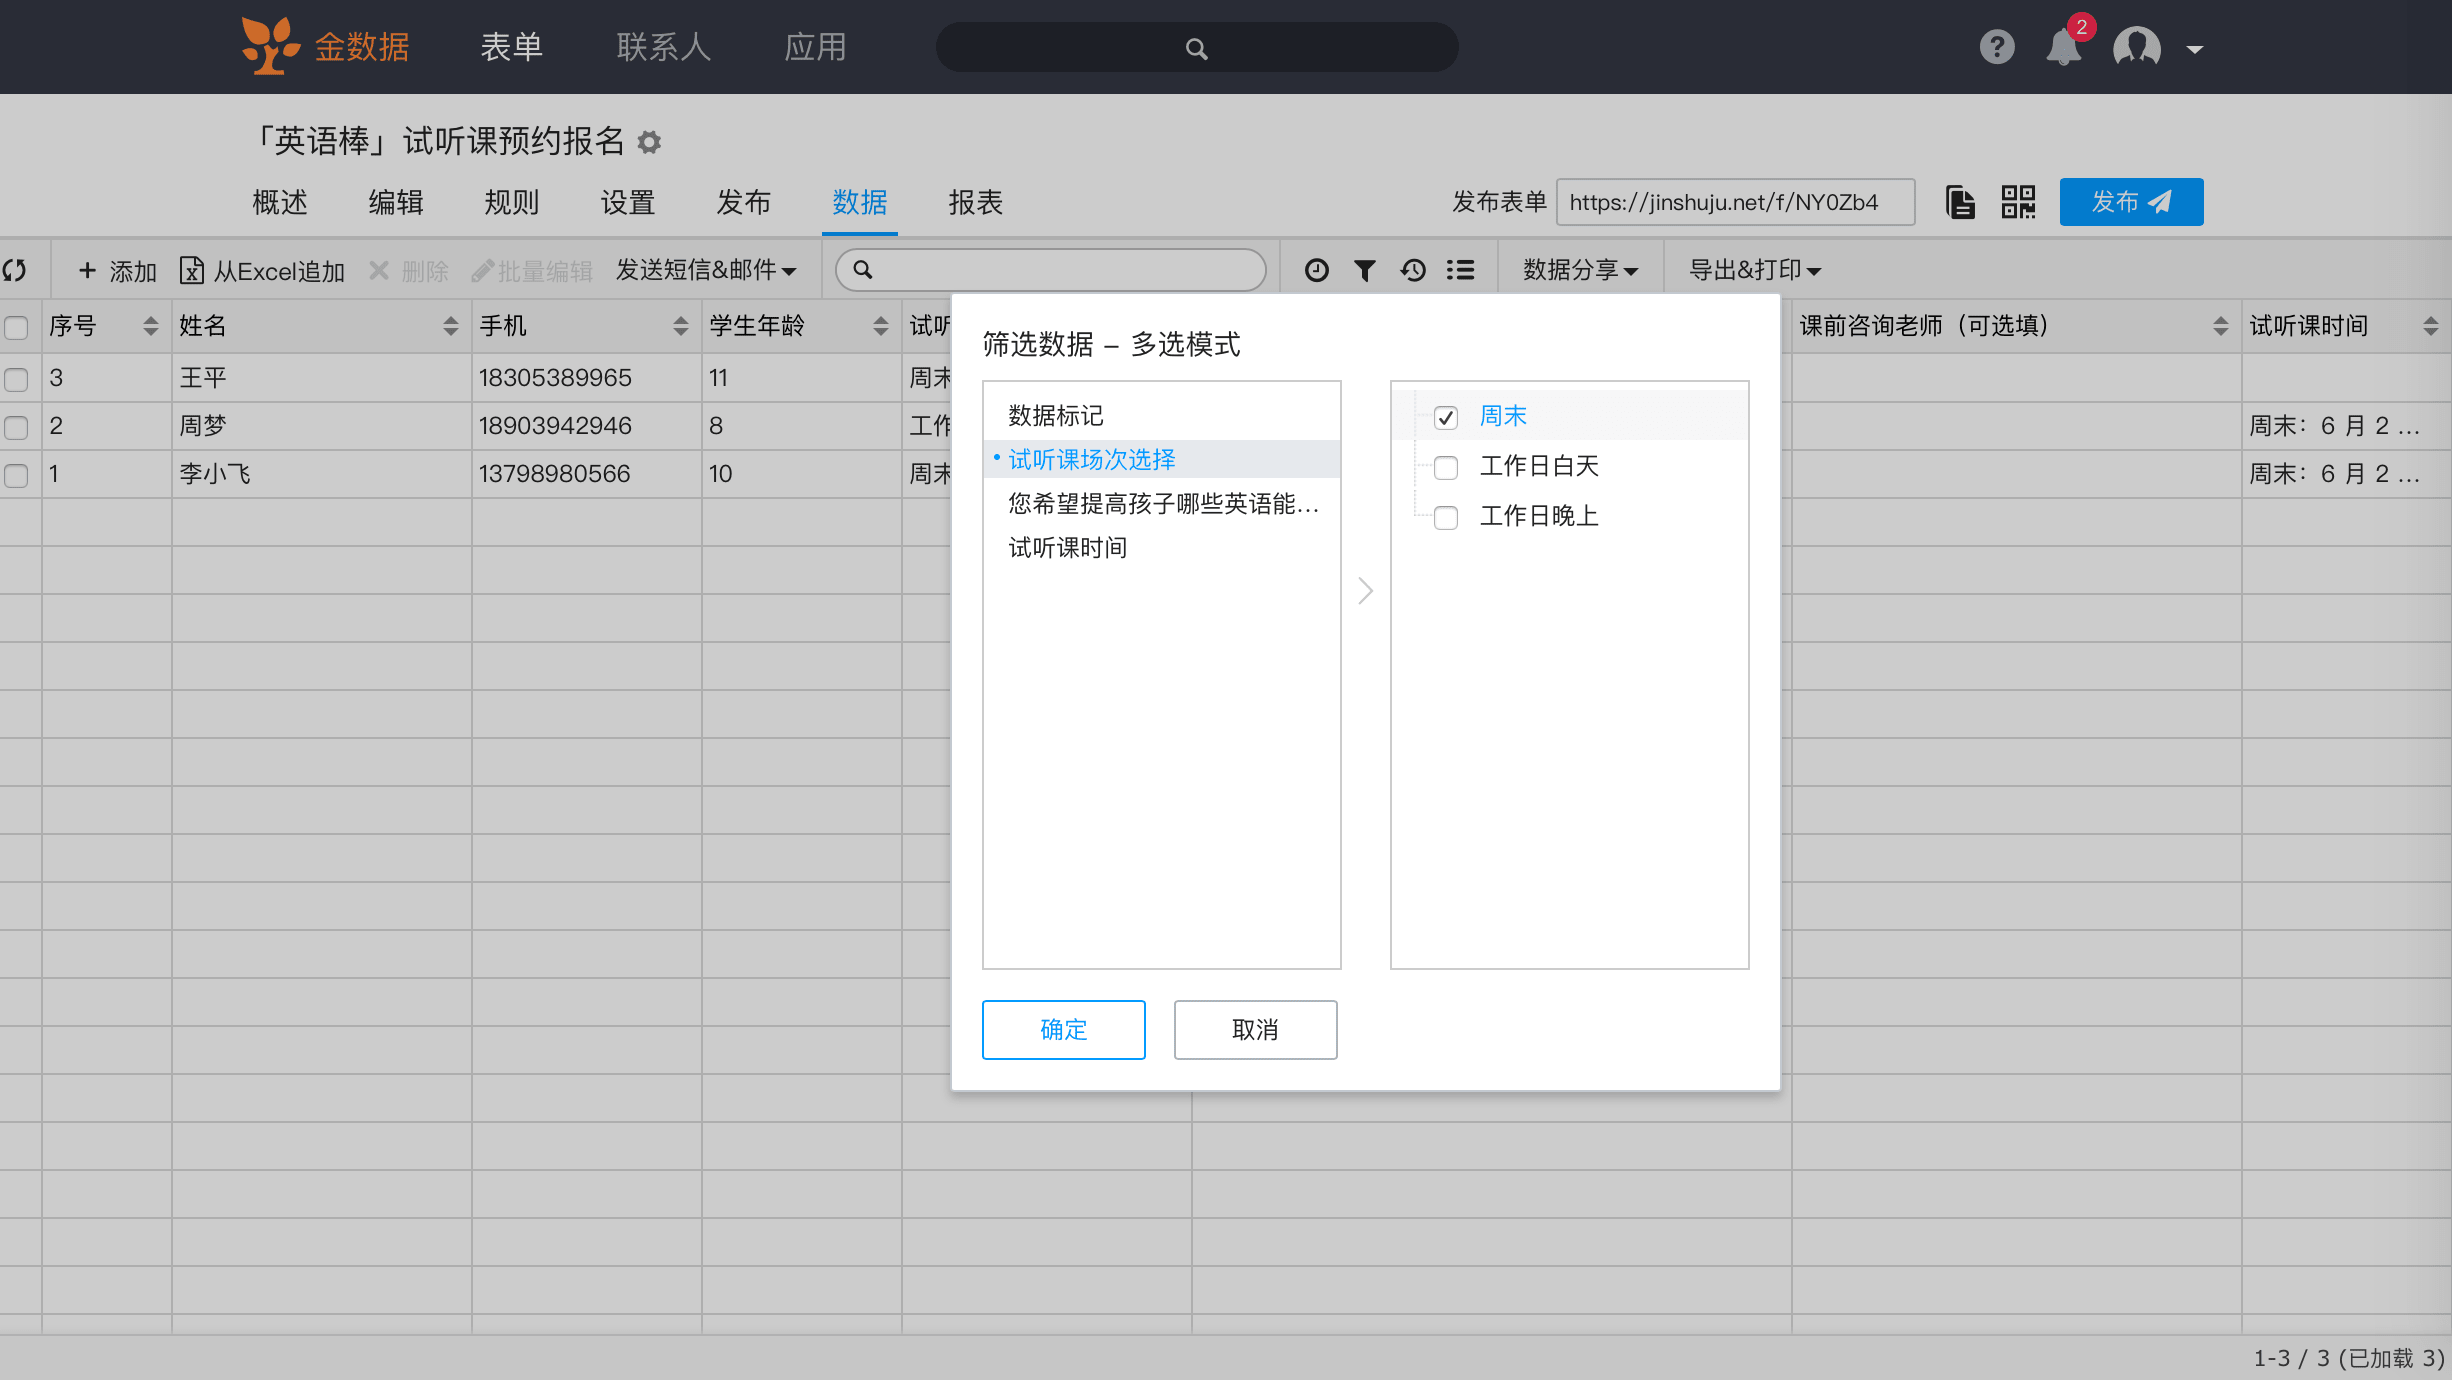Select 试听课时间 in filter field list
Image resolution: width=2452 pixels, height=1380 pixels.
(1067, 548)
